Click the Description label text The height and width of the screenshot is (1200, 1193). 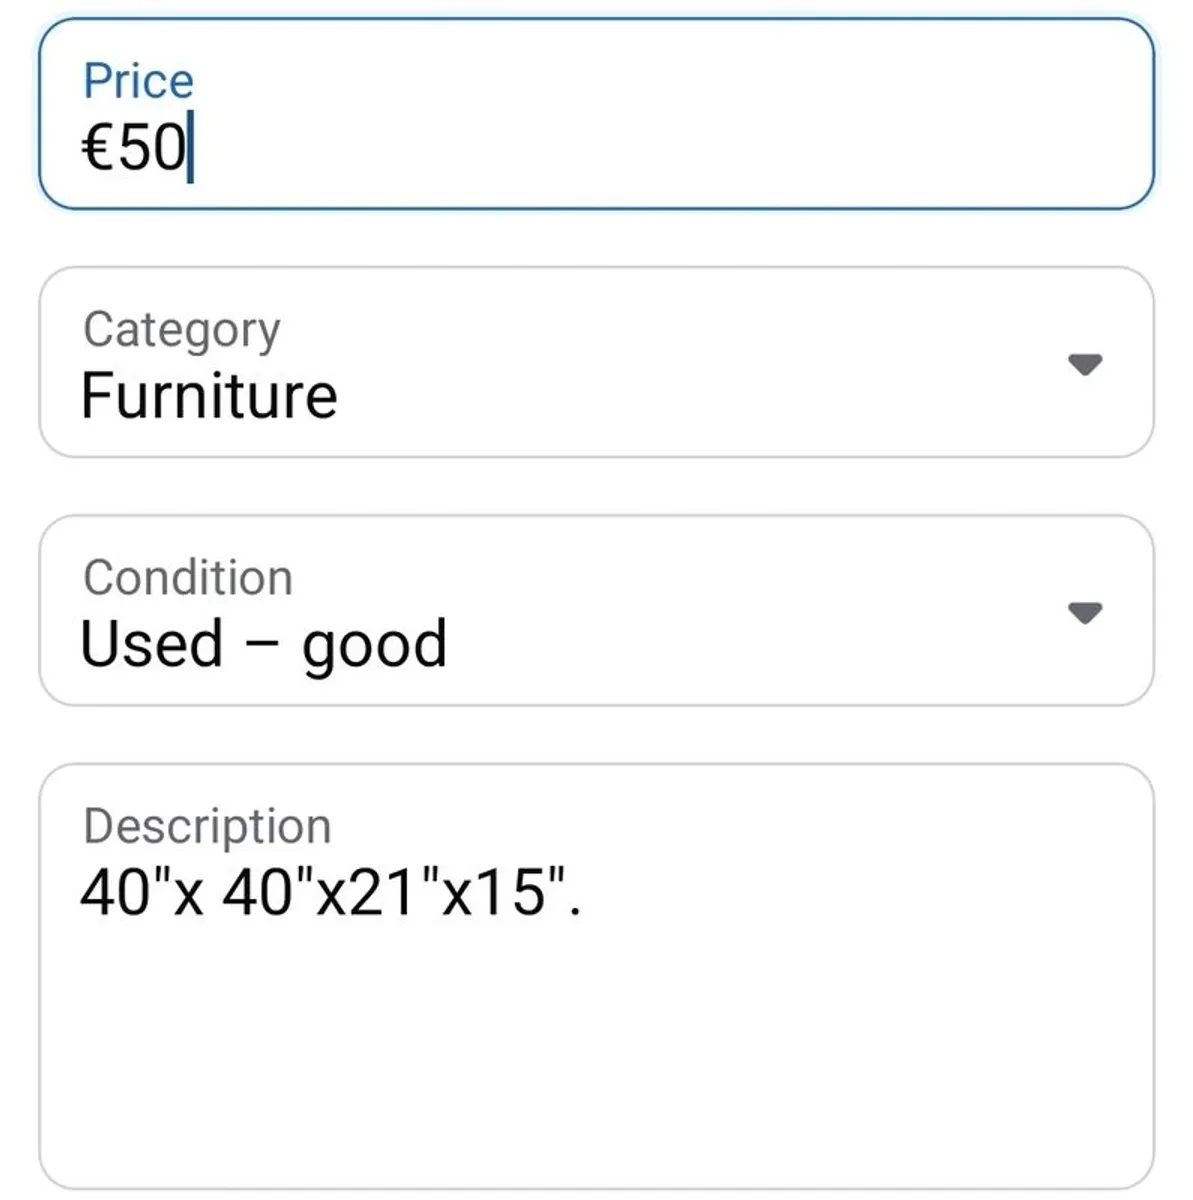207,826
